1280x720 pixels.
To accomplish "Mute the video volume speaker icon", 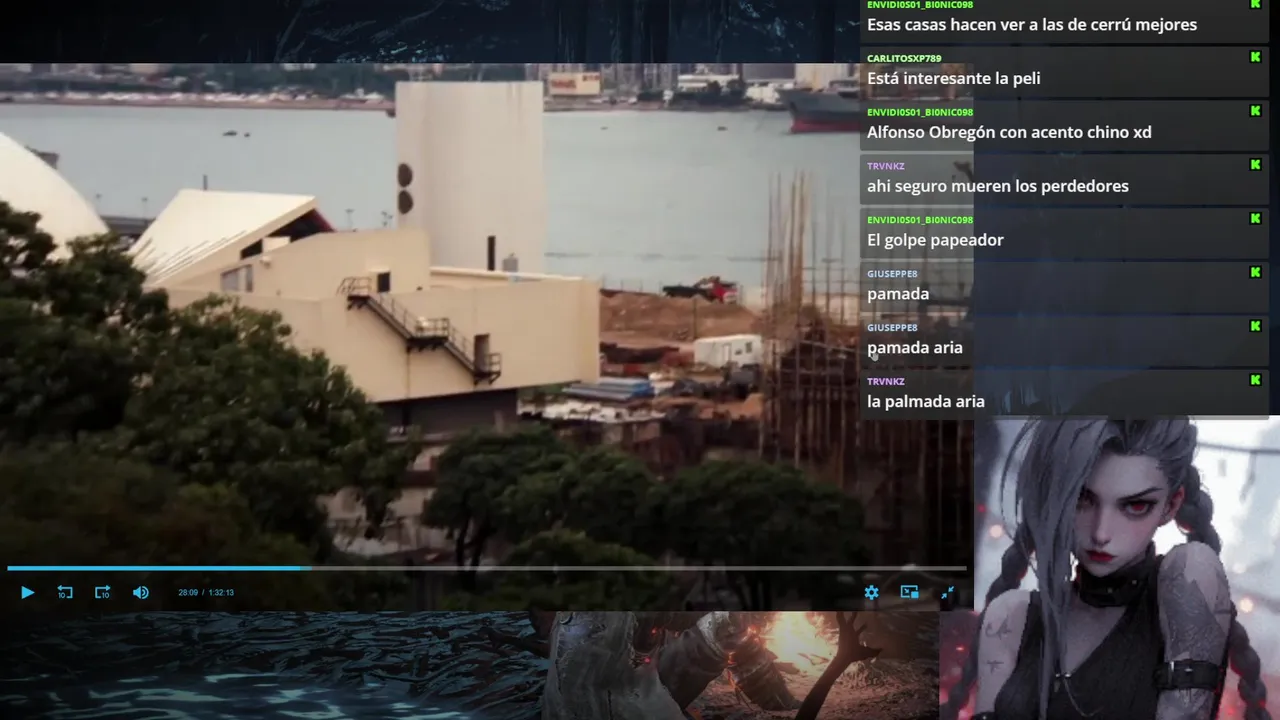I will click(x=141, y=593).
